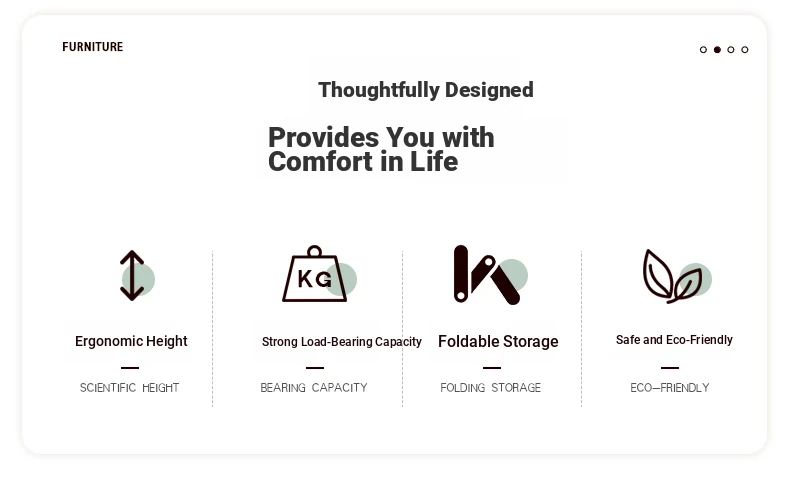Select the second filled carousel dot
Image resolution: width=790 pixels, height=483 pixels.
coord(717,50)
